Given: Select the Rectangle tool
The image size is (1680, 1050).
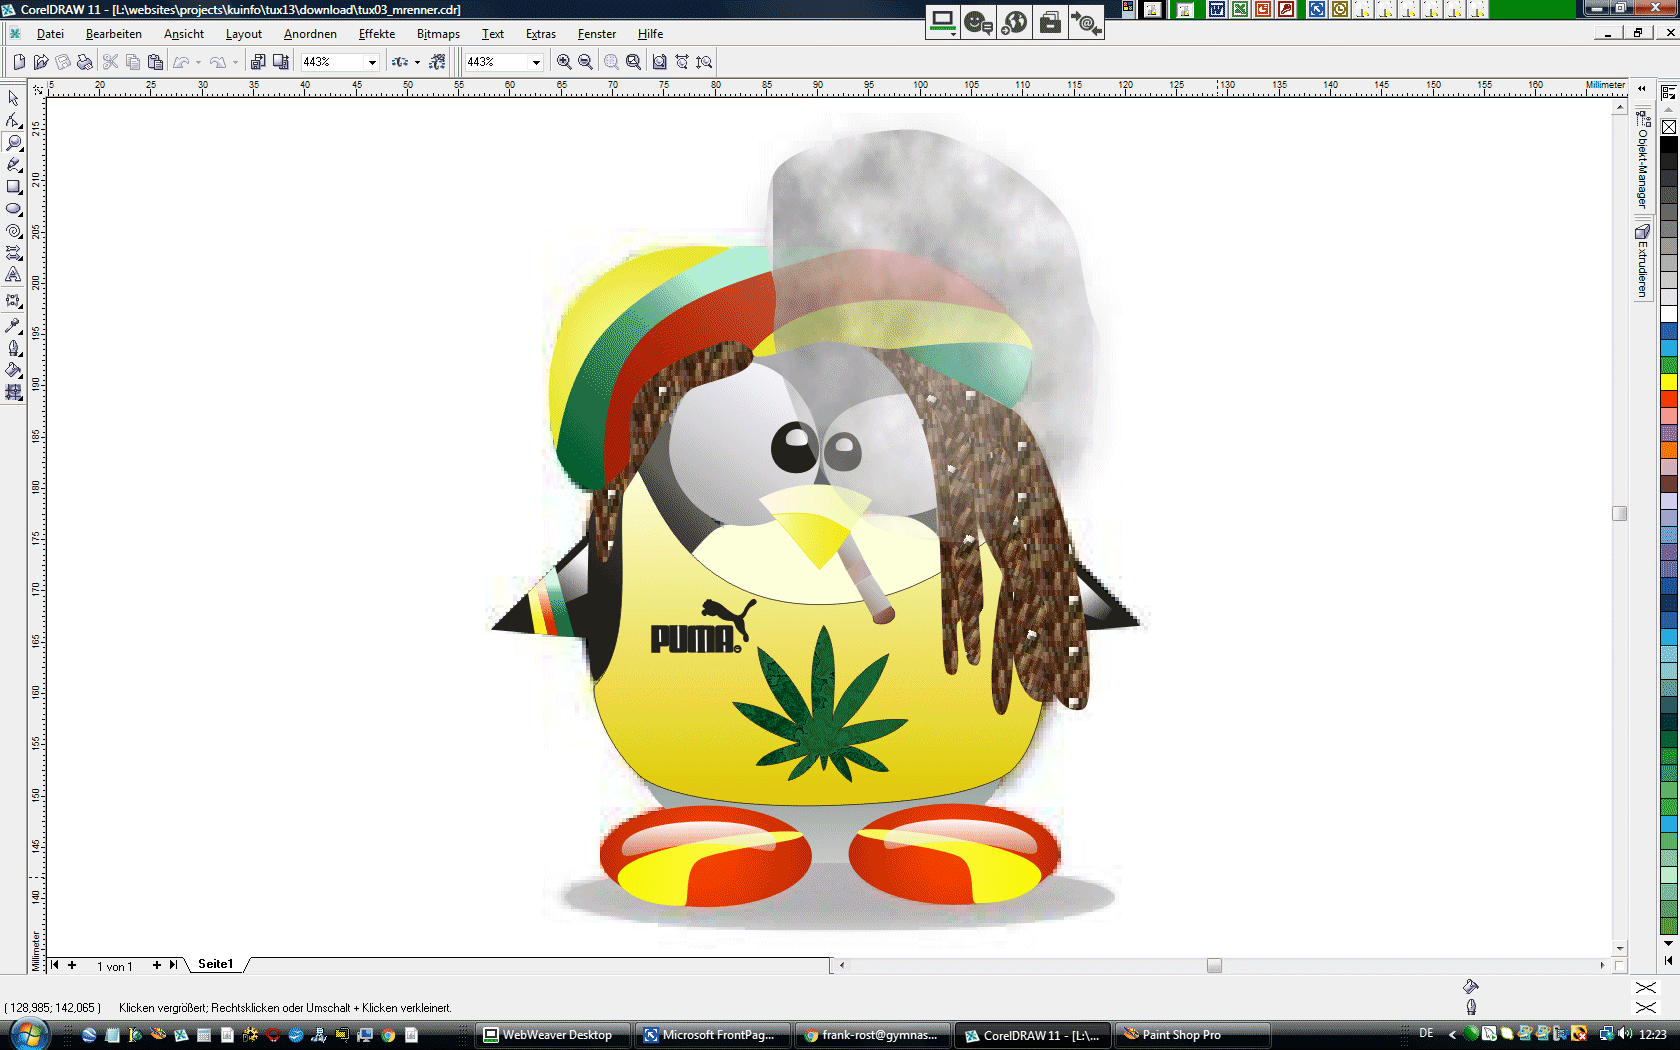Looking at the screenshot, I should pyautogui.click(x=13, y=187).
